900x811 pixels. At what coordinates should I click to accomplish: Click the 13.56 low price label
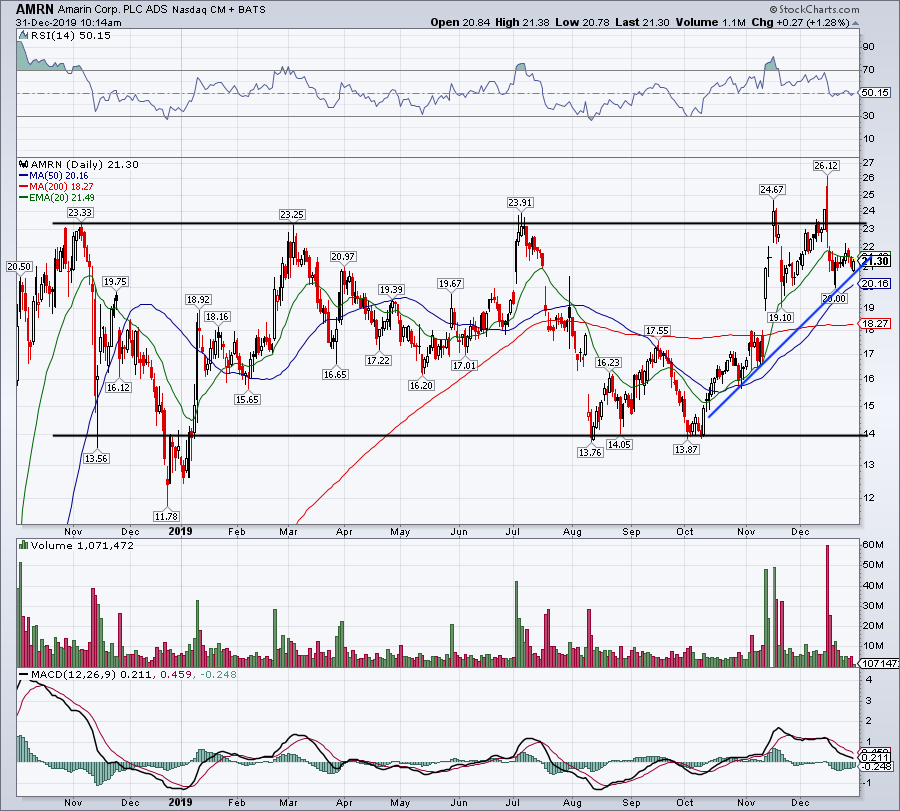[x=96, y=458]
